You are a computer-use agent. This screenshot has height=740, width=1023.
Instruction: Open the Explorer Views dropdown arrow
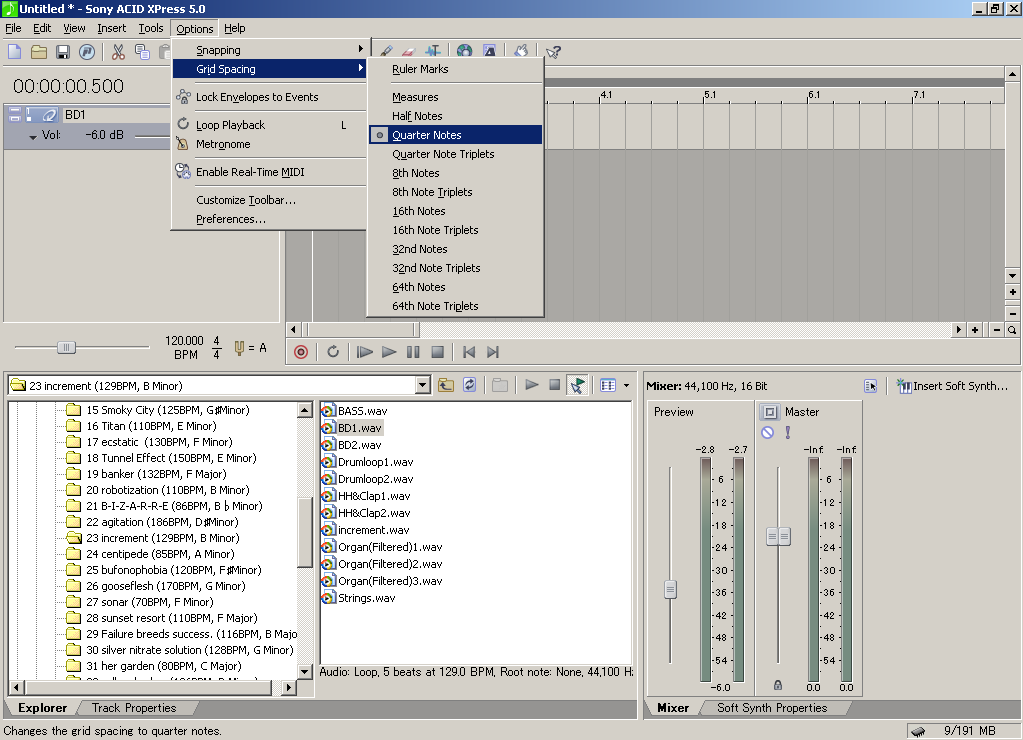(626, 386)
